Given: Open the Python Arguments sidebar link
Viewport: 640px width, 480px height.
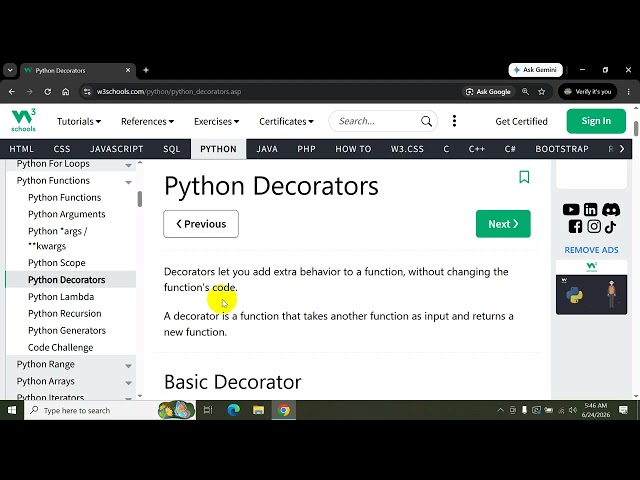Looking at the screenshot, I should (x=67, y=214).
